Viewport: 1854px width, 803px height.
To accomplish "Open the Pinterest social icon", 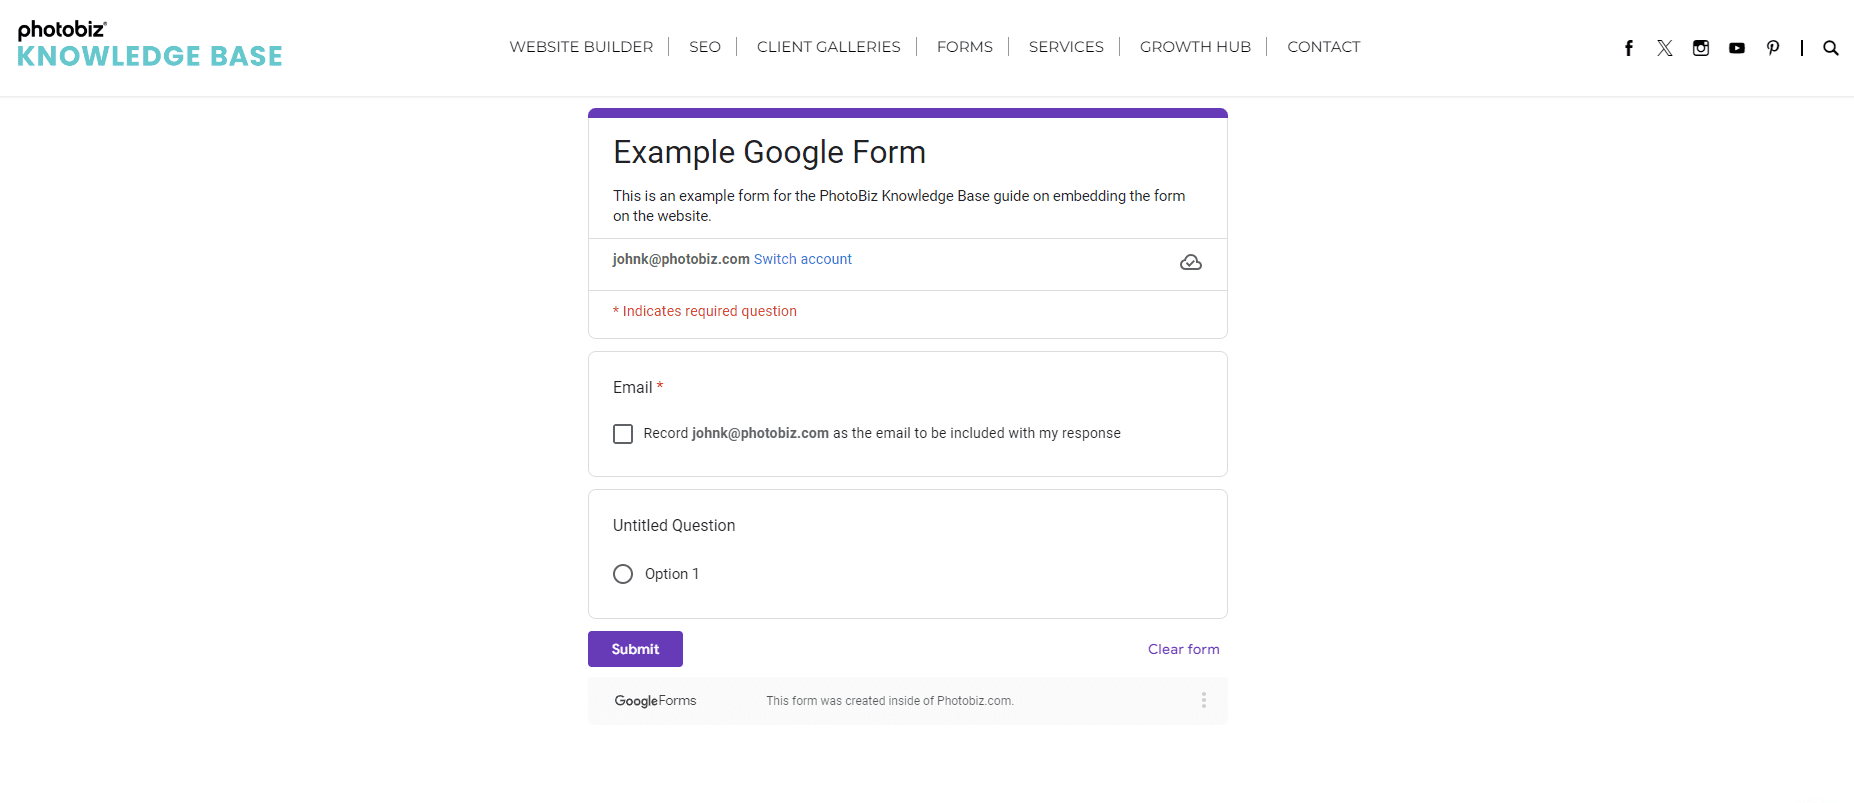I will point(1773,48).
